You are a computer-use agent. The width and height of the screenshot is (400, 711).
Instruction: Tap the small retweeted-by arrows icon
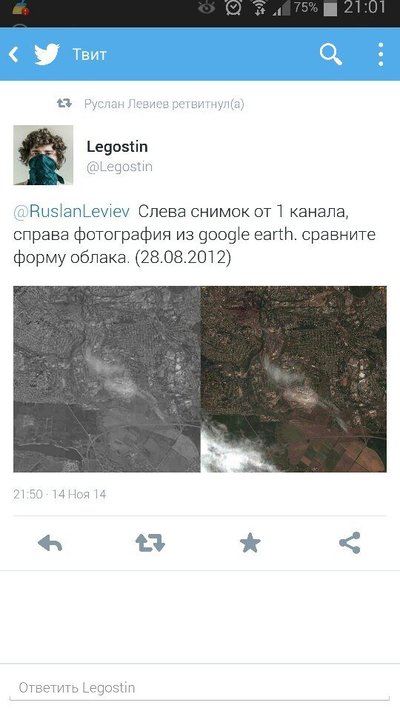coord(64,103)
